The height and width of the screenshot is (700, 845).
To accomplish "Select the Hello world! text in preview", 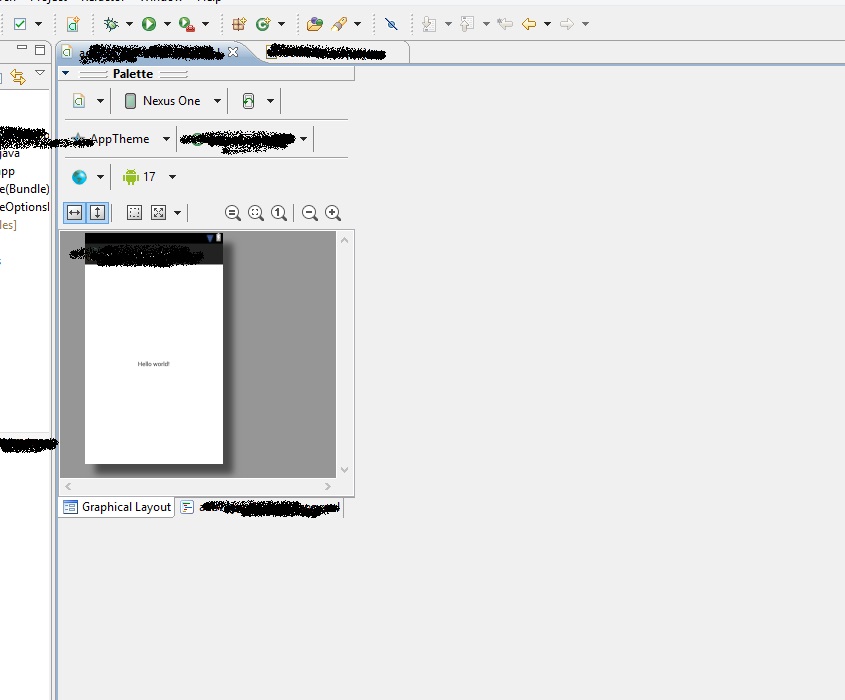I will [153, 364].
